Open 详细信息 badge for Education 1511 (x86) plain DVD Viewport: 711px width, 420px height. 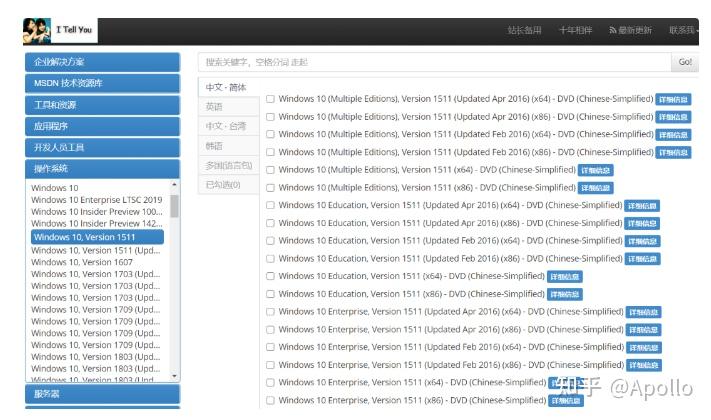(x=564, y=294)
